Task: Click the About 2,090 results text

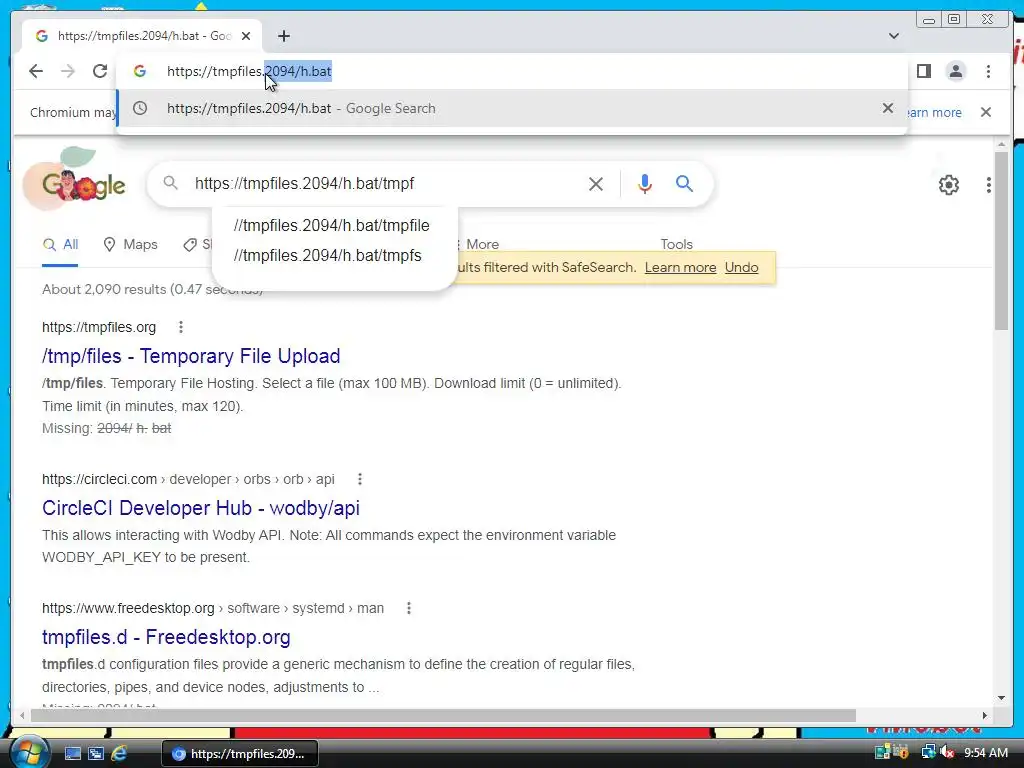Action: coord(152,289)
